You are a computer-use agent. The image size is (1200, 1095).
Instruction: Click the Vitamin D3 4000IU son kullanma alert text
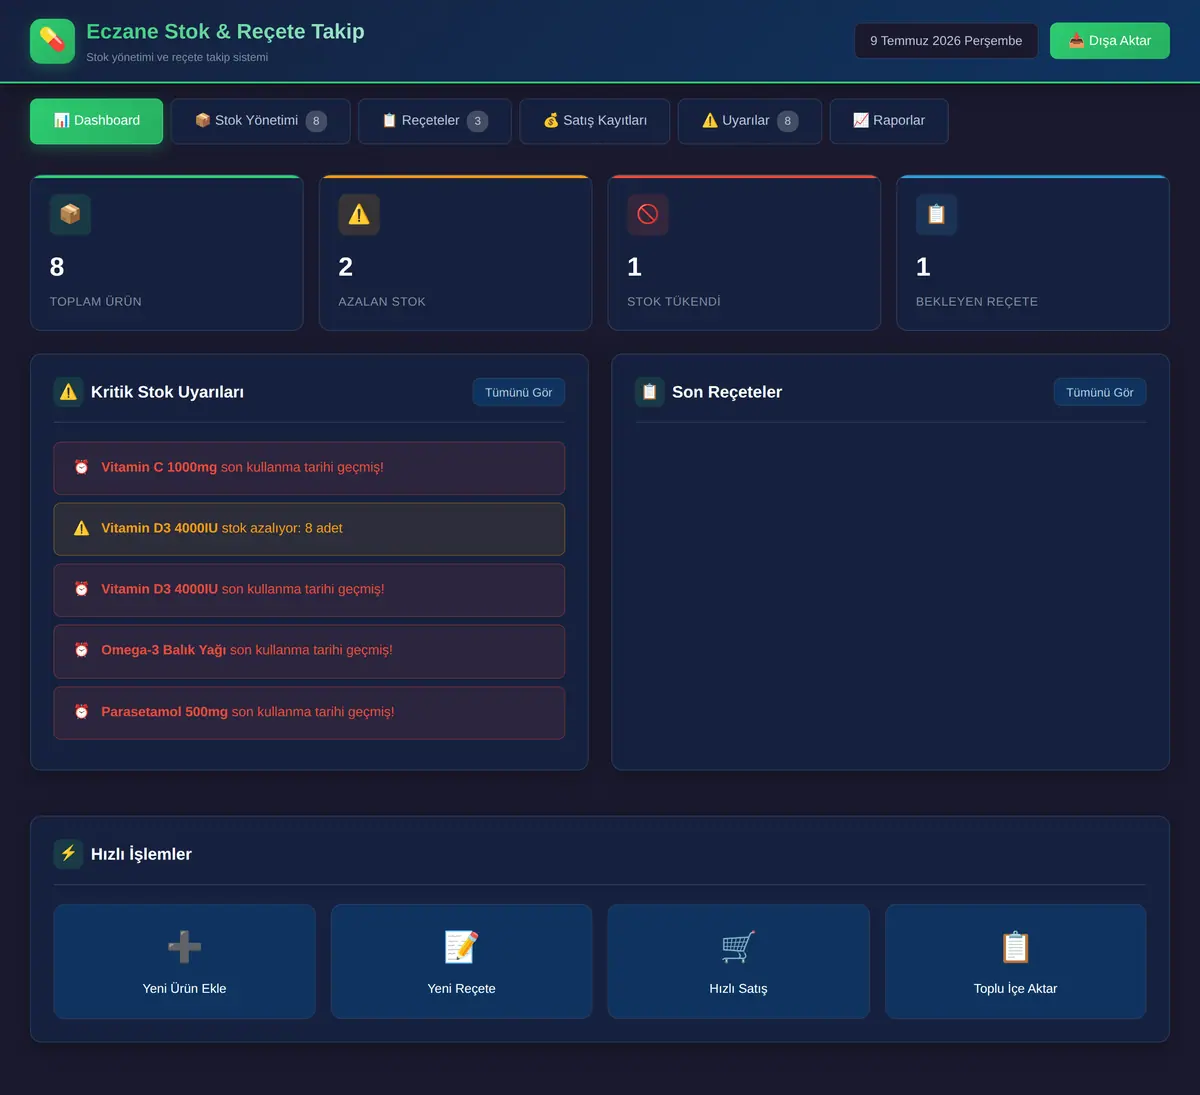tap(243, 589)
